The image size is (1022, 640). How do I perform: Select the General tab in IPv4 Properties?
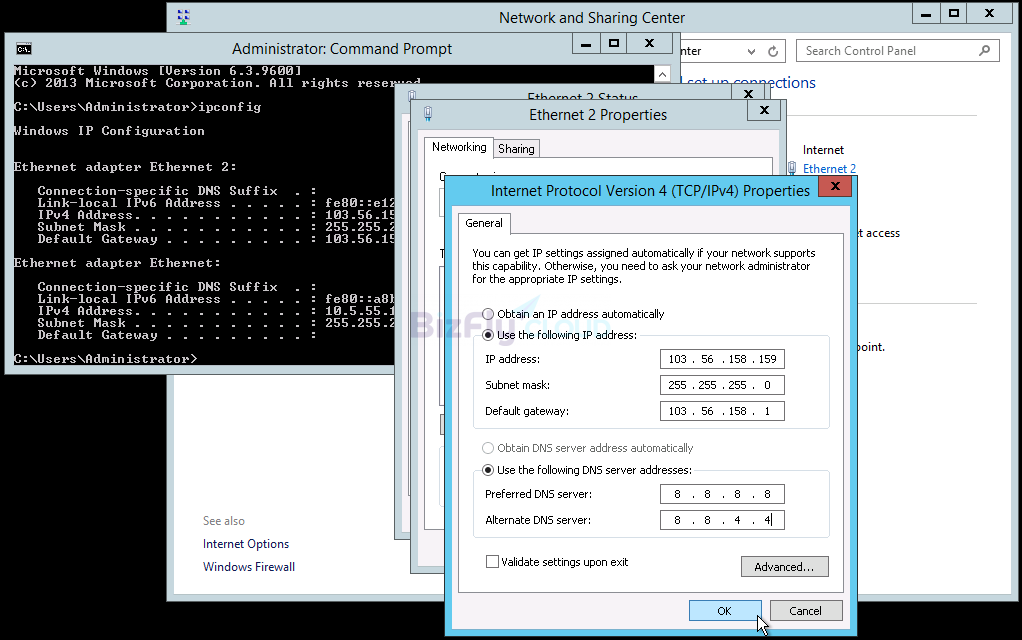pos(484,223)
